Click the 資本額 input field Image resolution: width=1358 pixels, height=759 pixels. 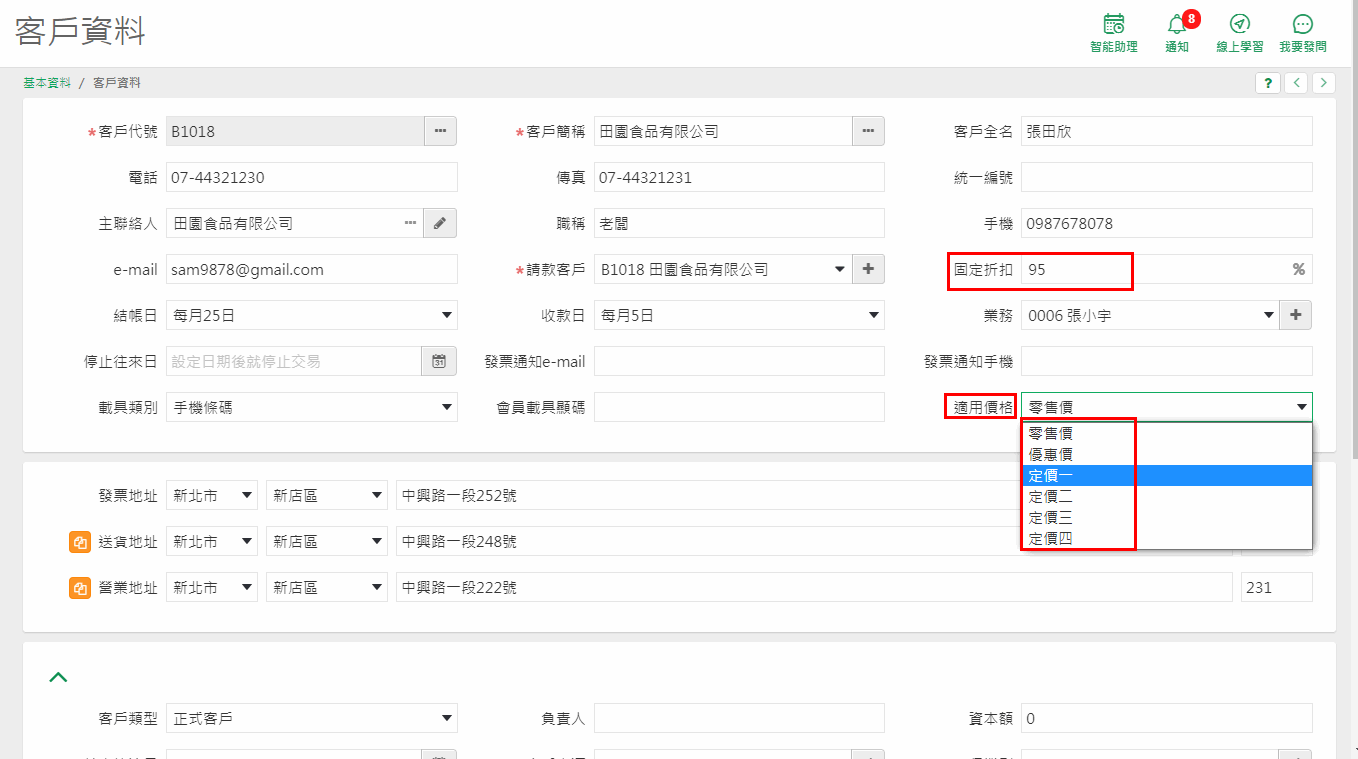point(1167,718)
